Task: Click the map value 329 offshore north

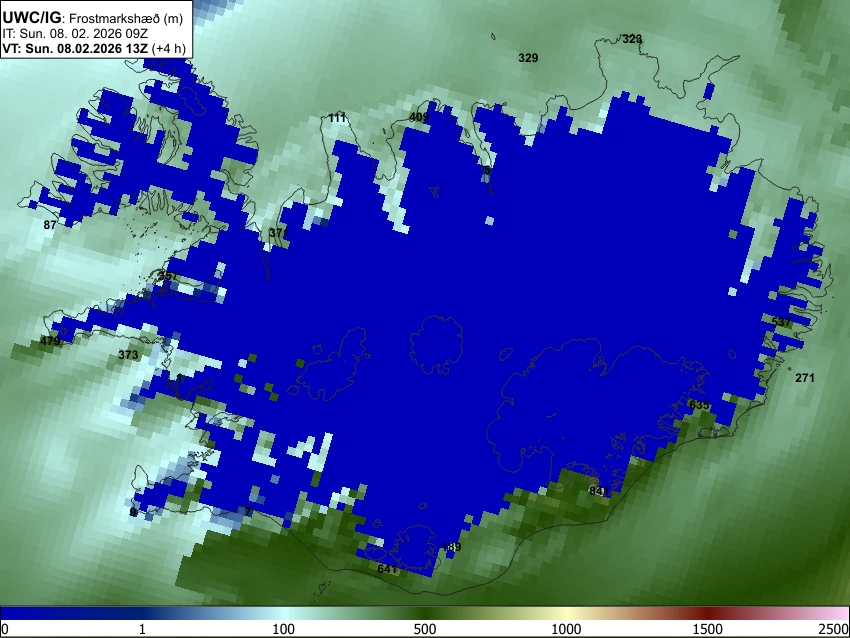Action: click(528, 58)
